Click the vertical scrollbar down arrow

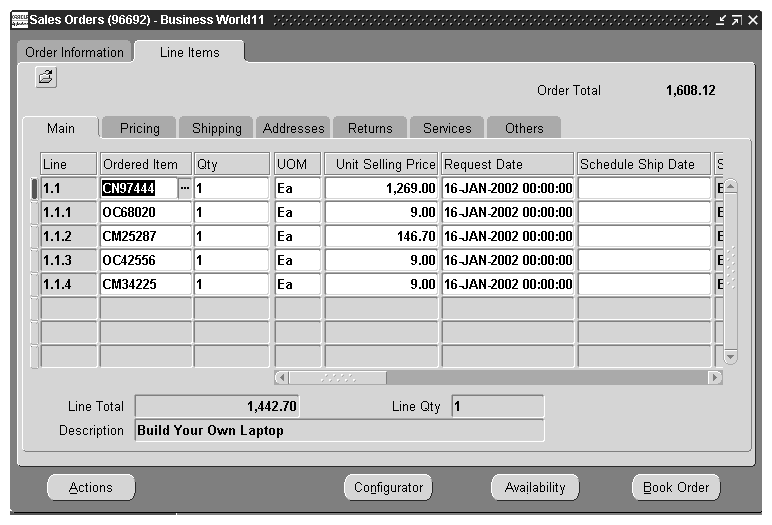(731, 357)
